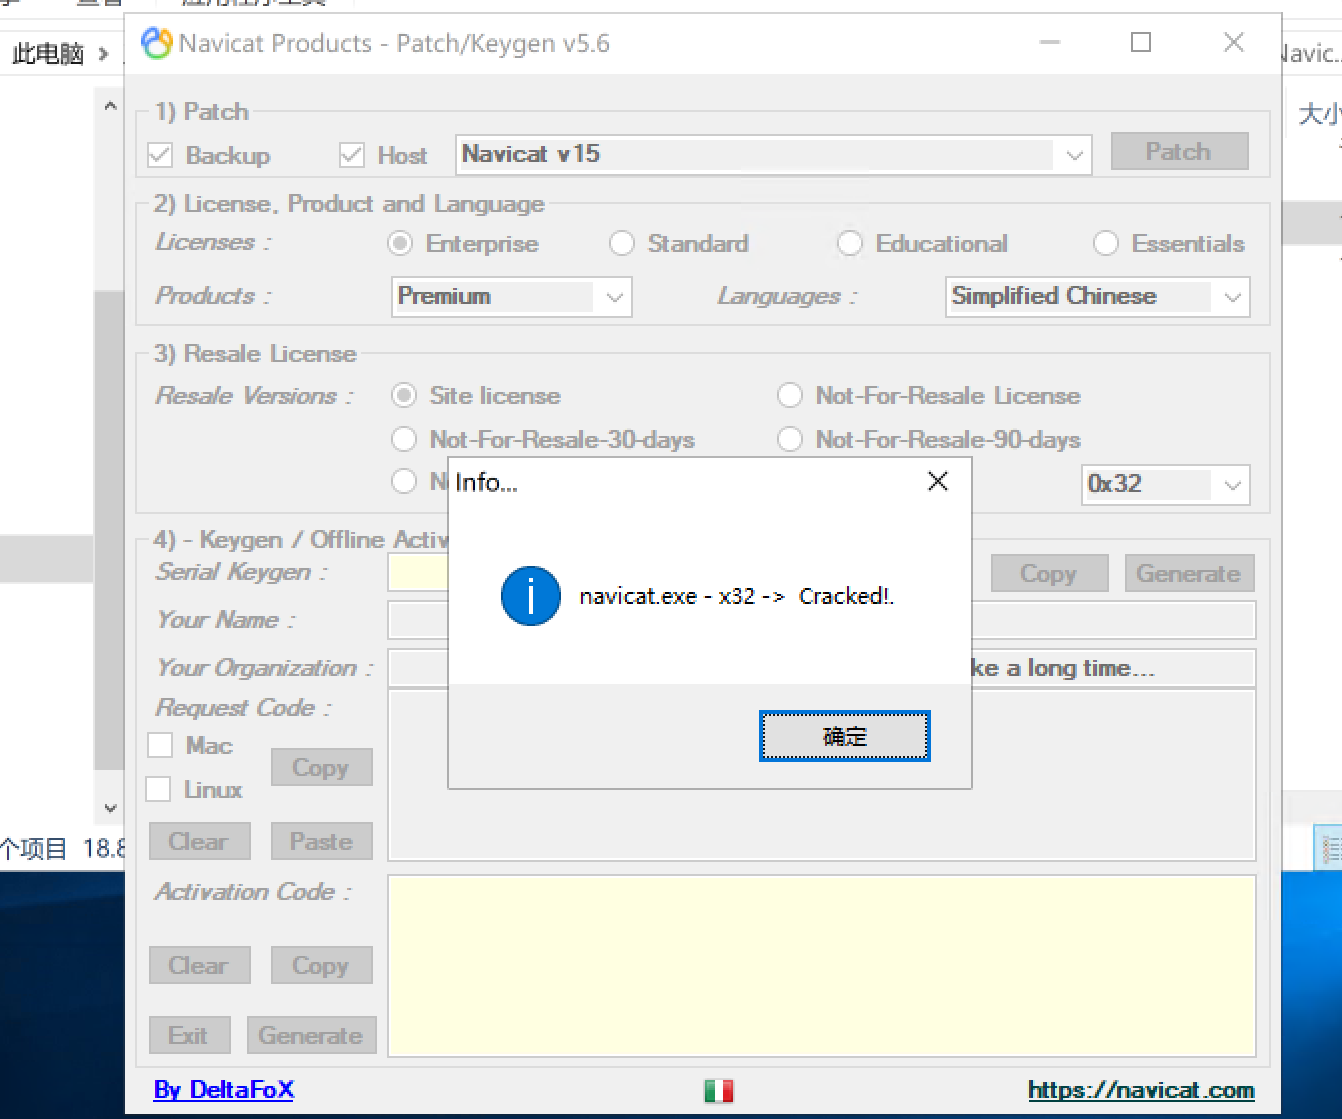Select the Essentials license radio button

click(1106, 243)
